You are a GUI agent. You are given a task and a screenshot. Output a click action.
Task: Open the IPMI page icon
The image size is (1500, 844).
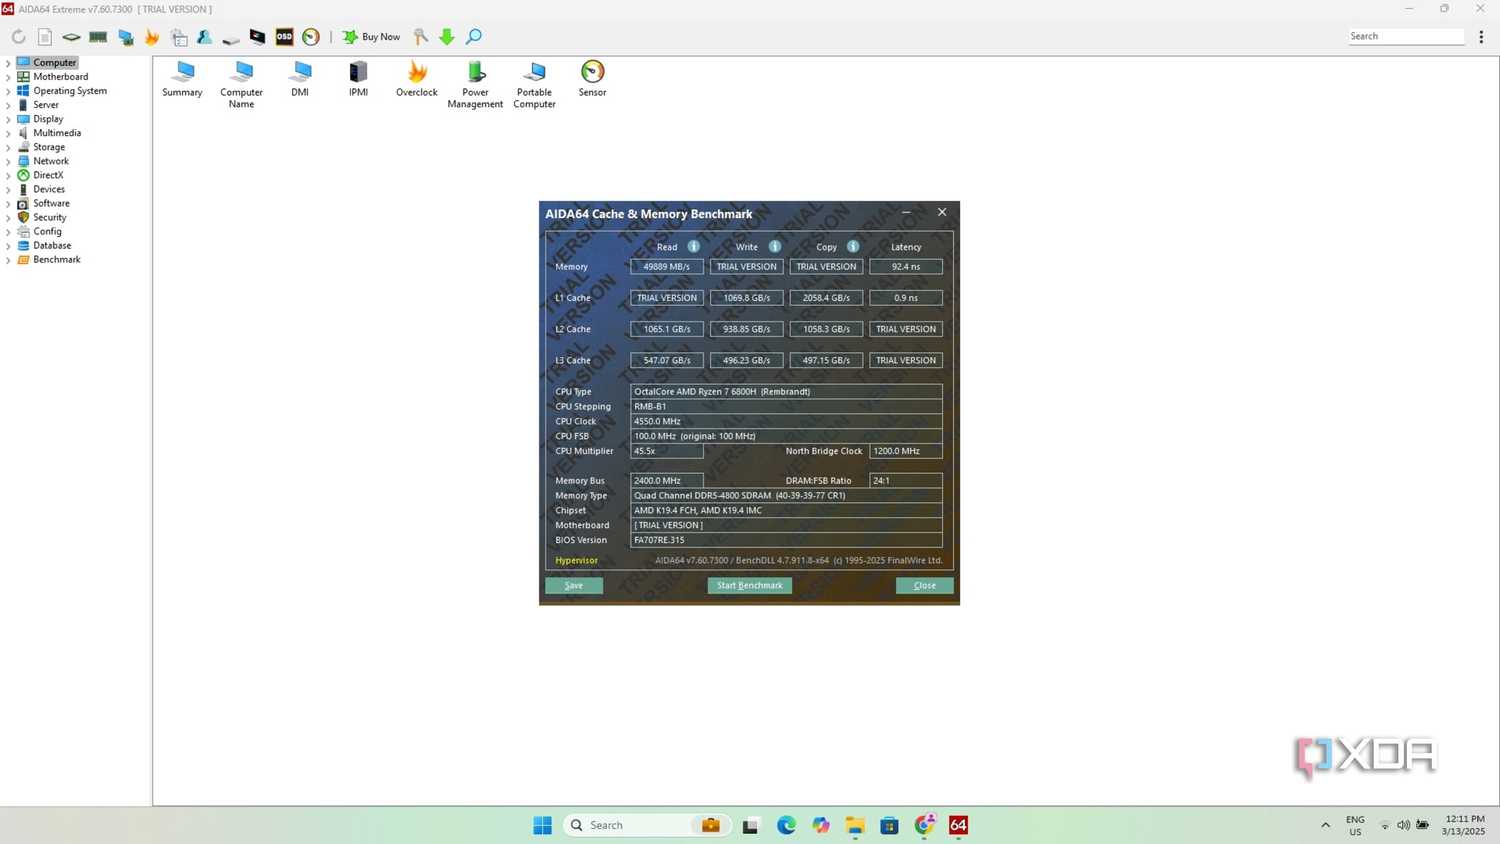pyautogui.click(x=358, y=79)
